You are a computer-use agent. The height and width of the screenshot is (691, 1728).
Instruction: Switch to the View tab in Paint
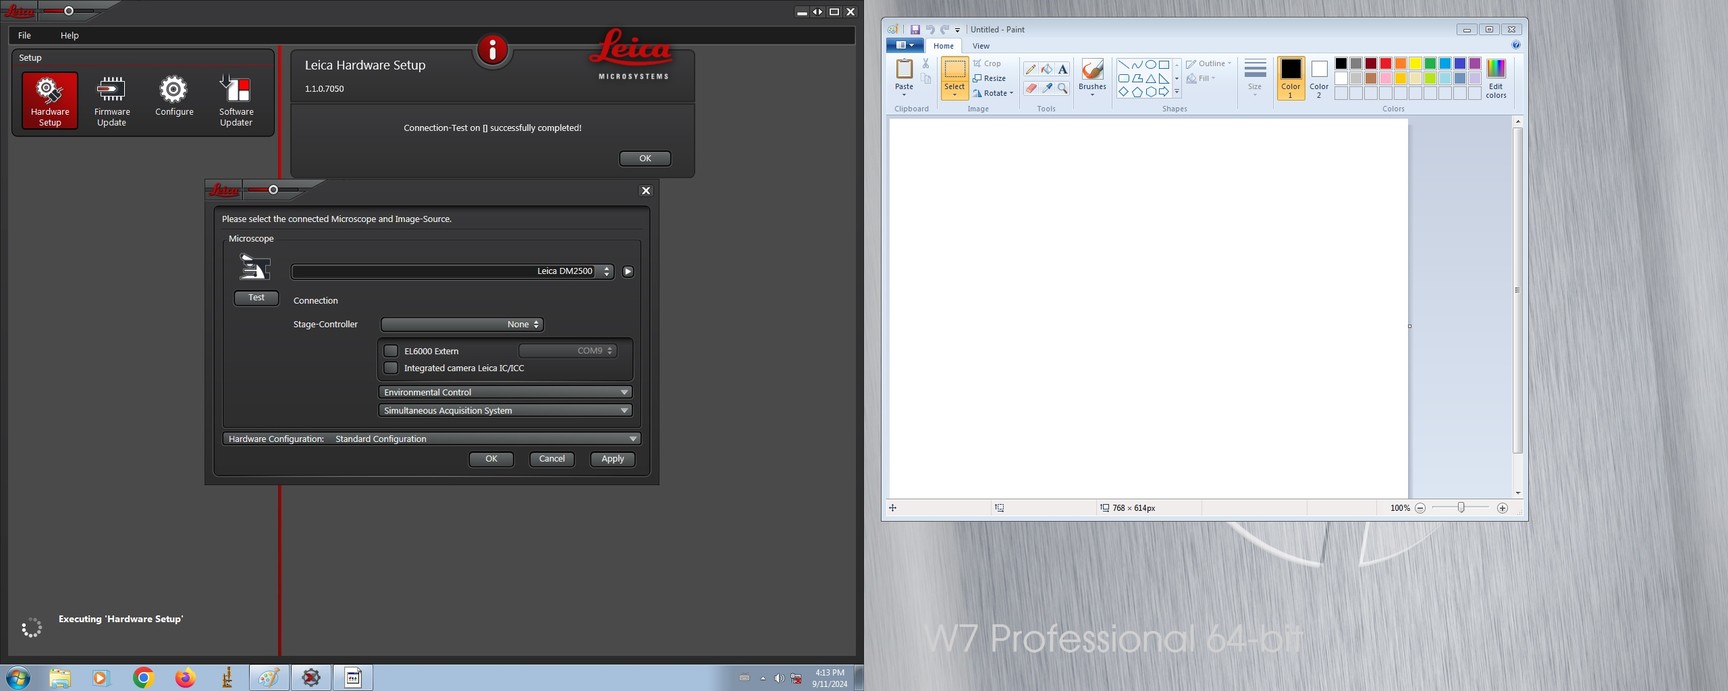pyautogui.click(x=981, y=46)
